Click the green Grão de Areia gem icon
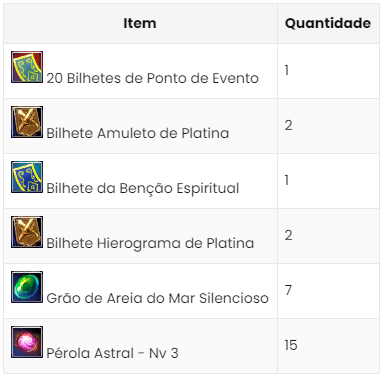This screenshot has width=382, height=379. click(27, 287)
